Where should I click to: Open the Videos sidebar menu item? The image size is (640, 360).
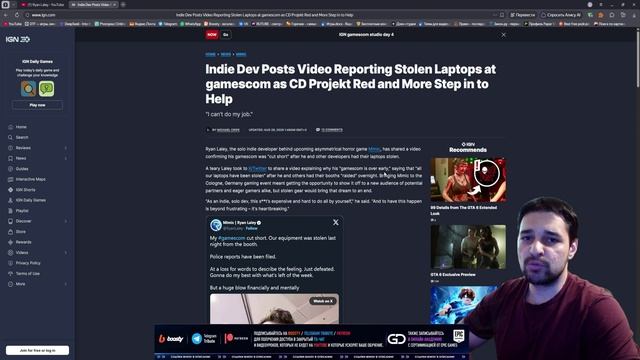click(22, 253)
